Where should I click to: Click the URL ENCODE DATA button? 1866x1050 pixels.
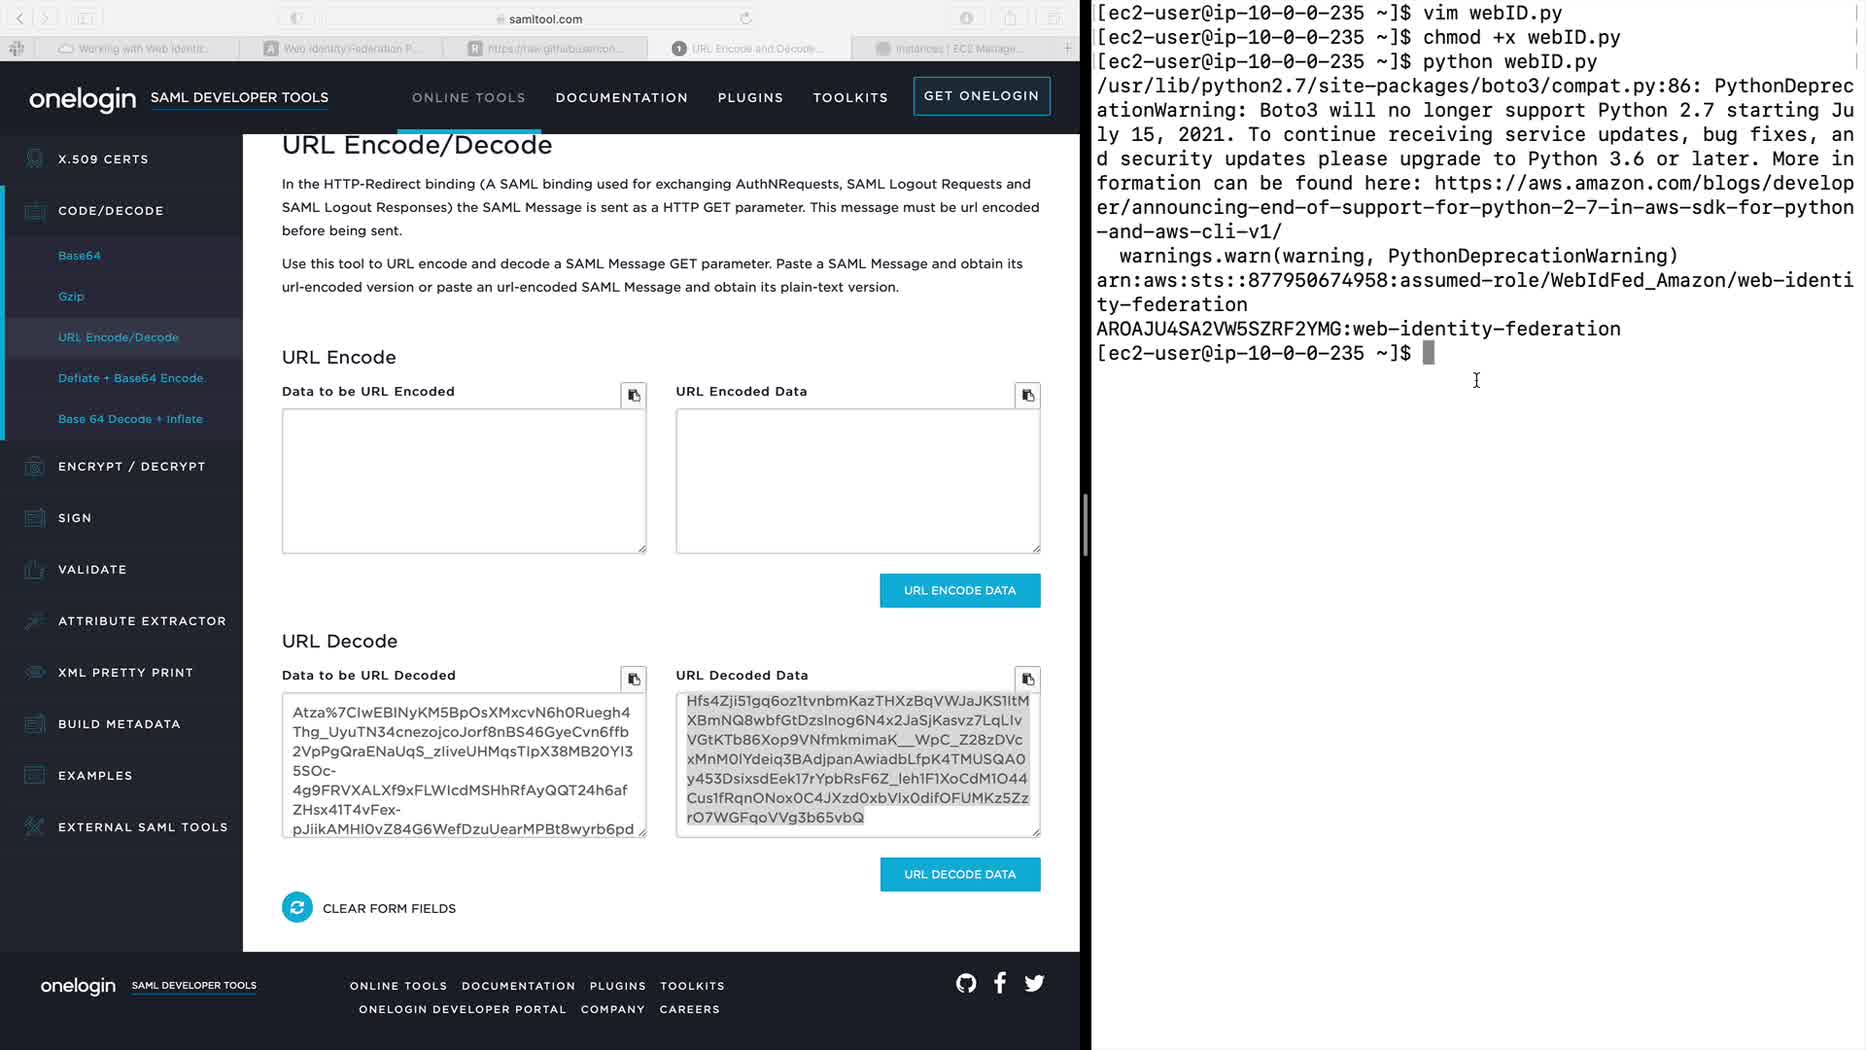pos(960,590)
